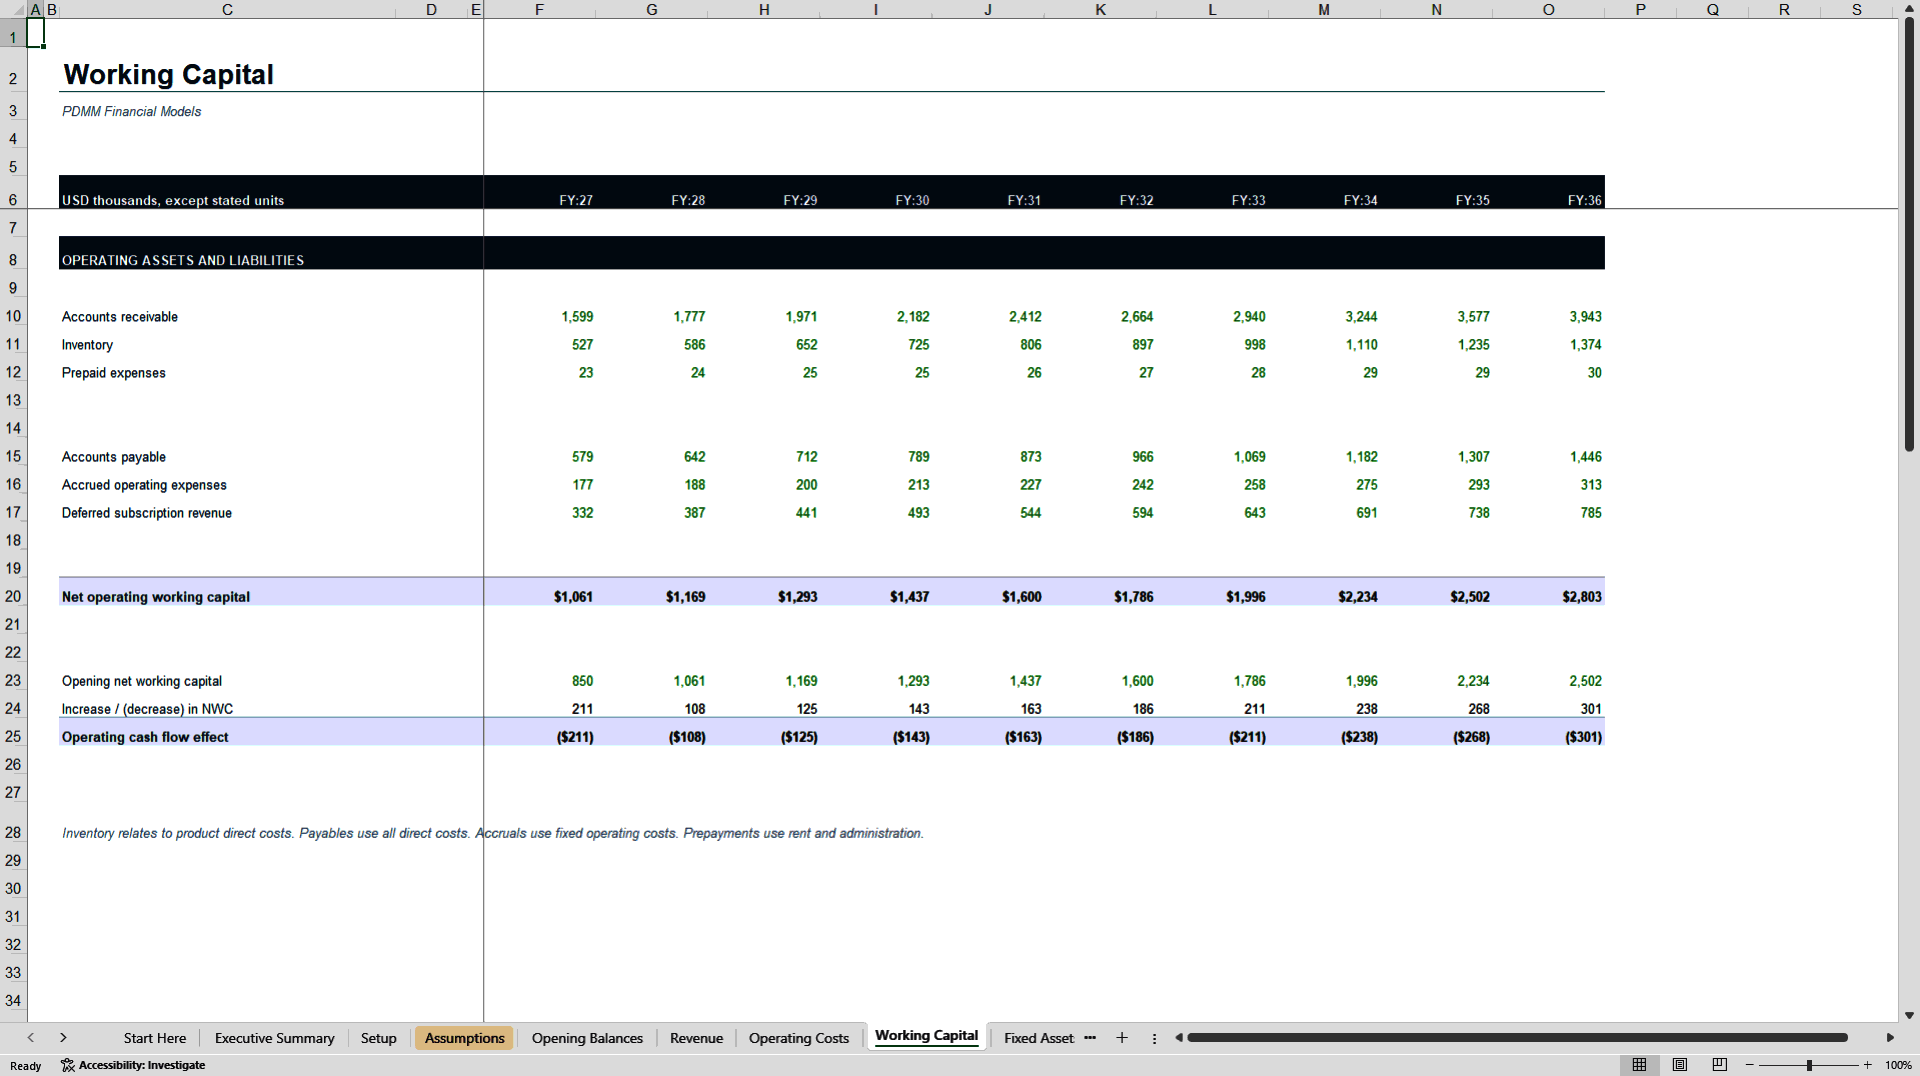Click the zoom out minus icon
Screen dimensions: 1920x1076
coord(1749,1065)
